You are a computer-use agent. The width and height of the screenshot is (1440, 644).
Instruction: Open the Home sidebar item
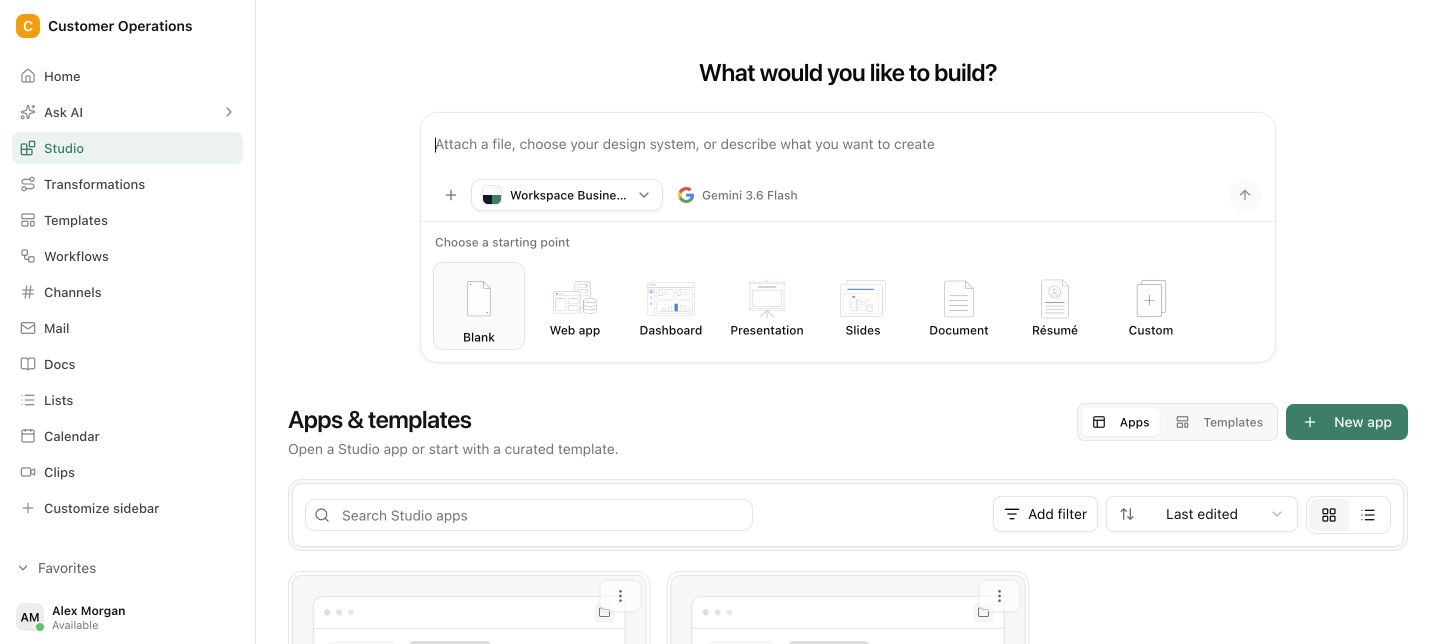tap(127, 76)
